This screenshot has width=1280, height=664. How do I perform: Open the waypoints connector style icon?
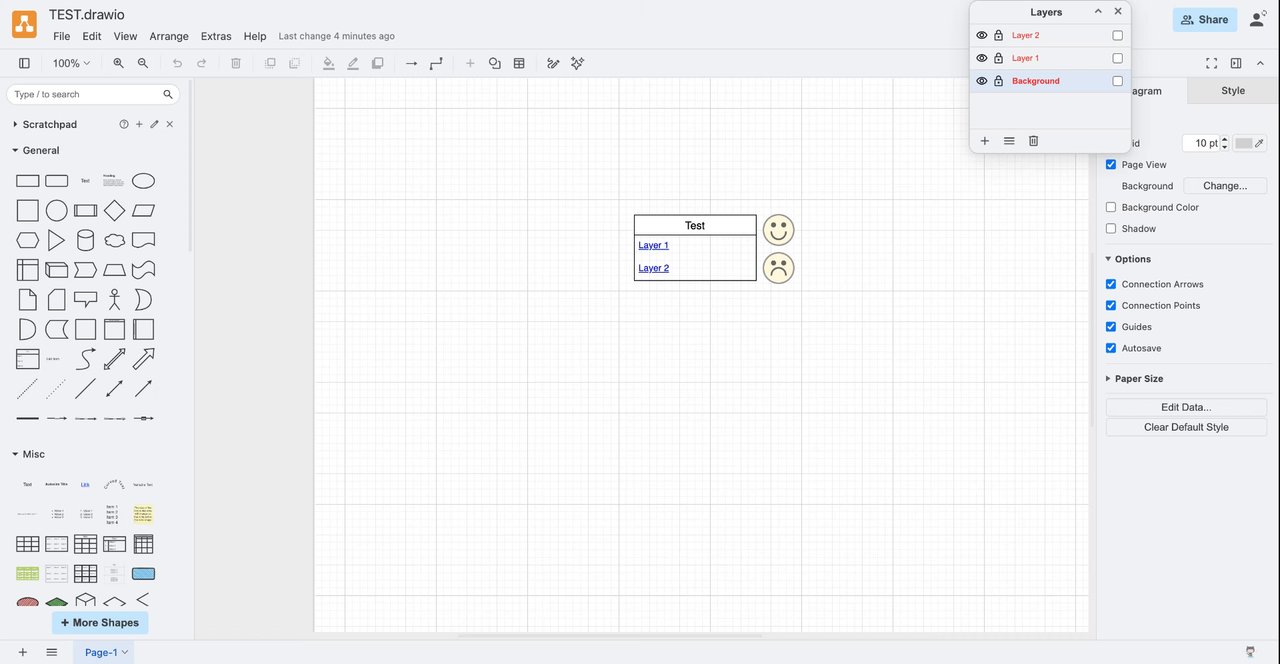pos(436,63)
